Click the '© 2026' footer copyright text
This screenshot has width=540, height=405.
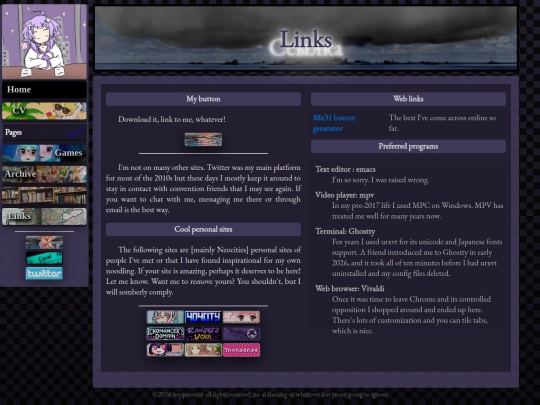pos(270,395)
